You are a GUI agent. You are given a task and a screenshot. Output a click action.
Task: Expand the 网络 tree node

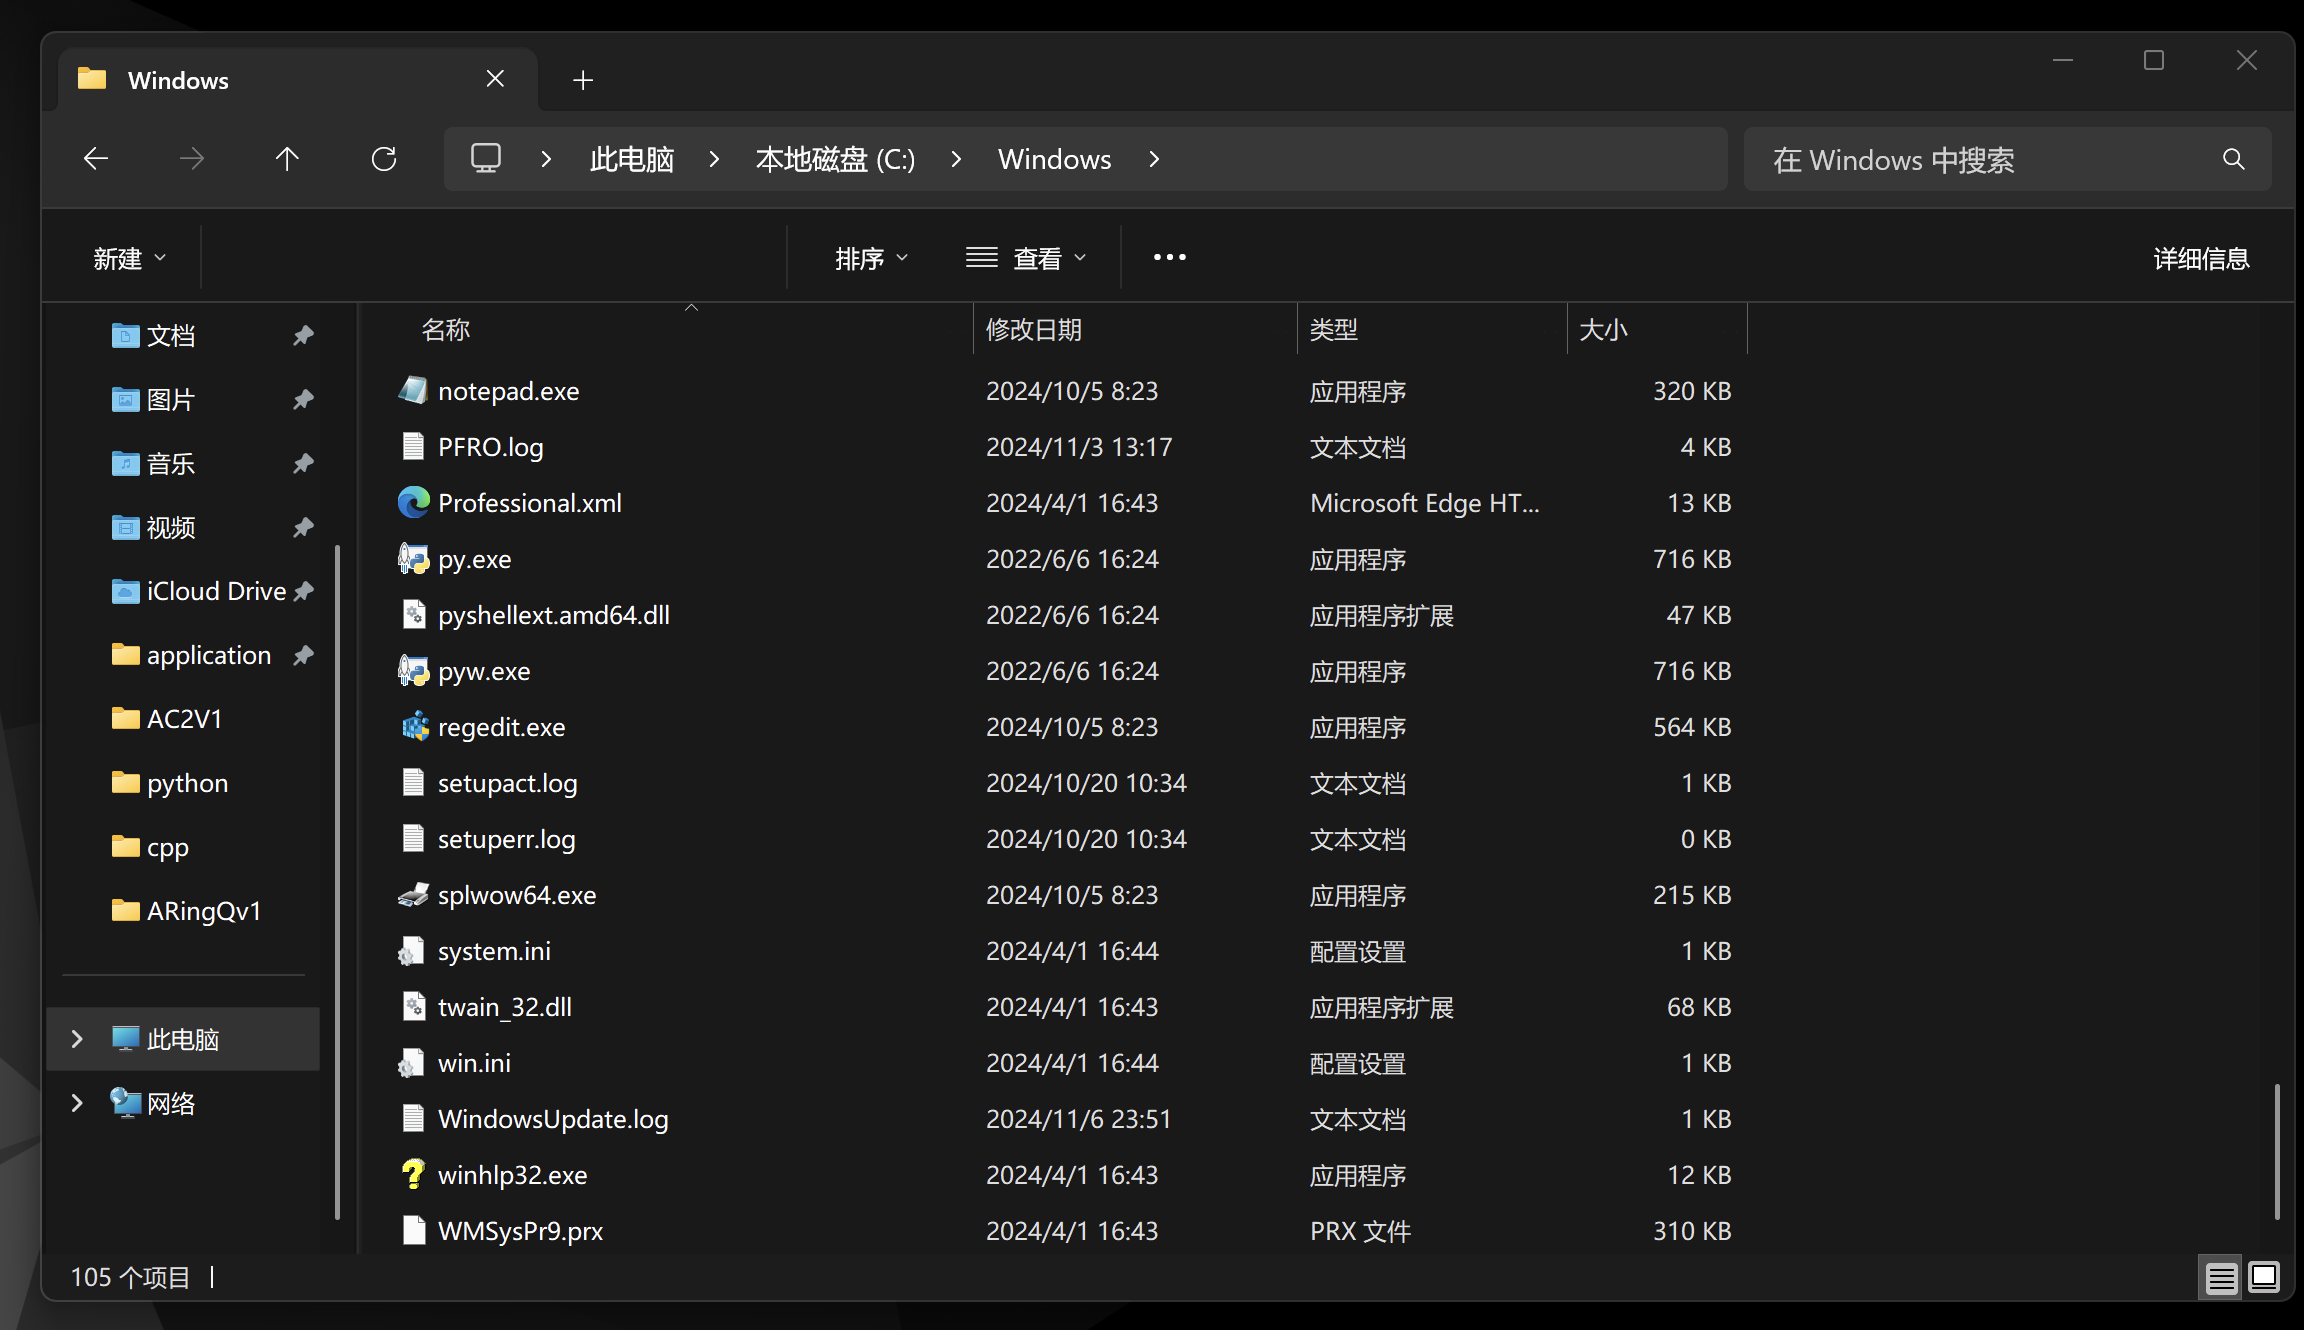(x=77, y=1103)
